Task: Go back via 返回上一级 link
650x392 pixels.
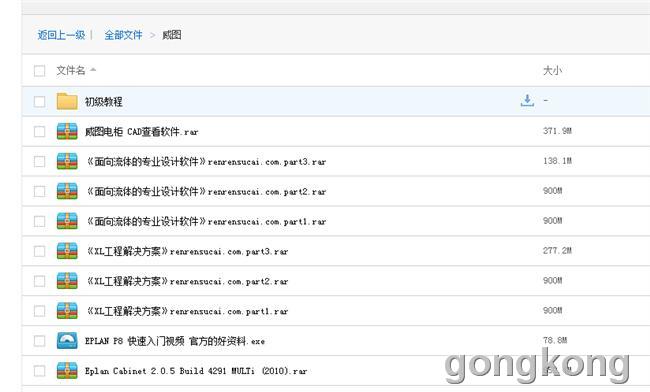Action: click(61, 35)
